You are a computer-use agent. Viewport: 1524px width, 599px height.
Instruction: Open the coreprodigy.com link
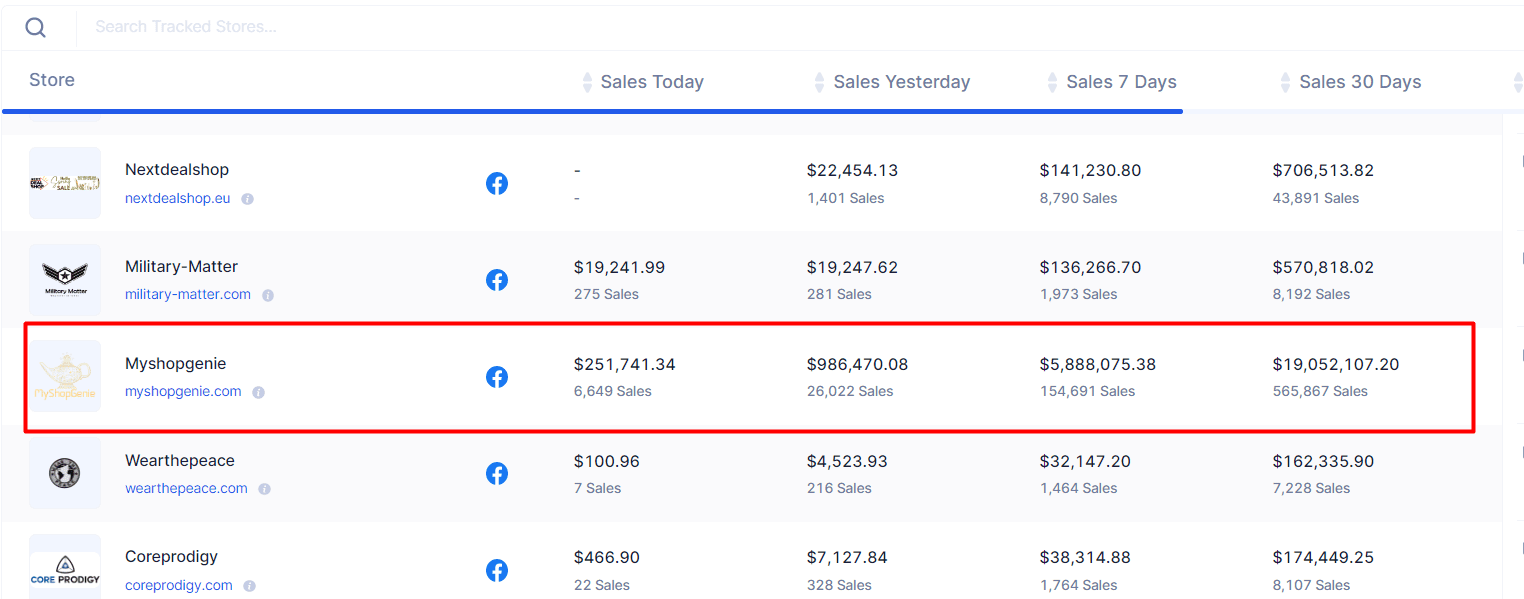[x=178, y=586]
